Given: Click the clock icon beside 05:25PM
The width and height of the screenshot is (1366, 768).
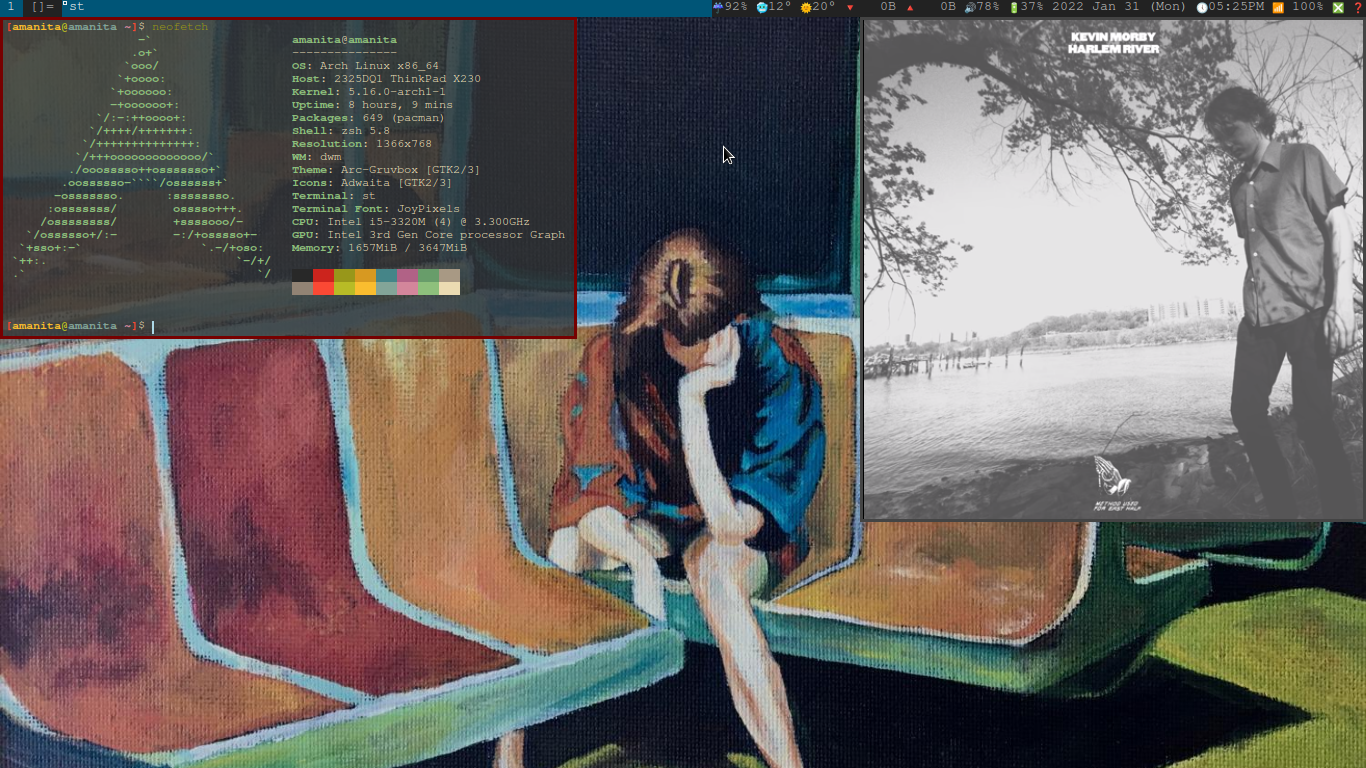Looking at the screenshot, I should click(1202, 7).
